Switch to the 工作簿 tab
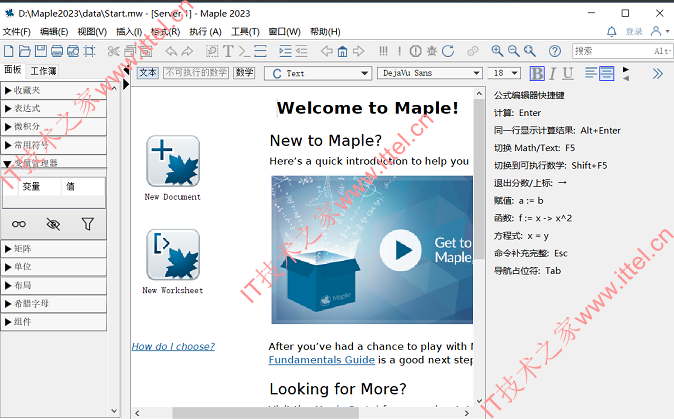This screenshot has height=419, width=674. 43,71
